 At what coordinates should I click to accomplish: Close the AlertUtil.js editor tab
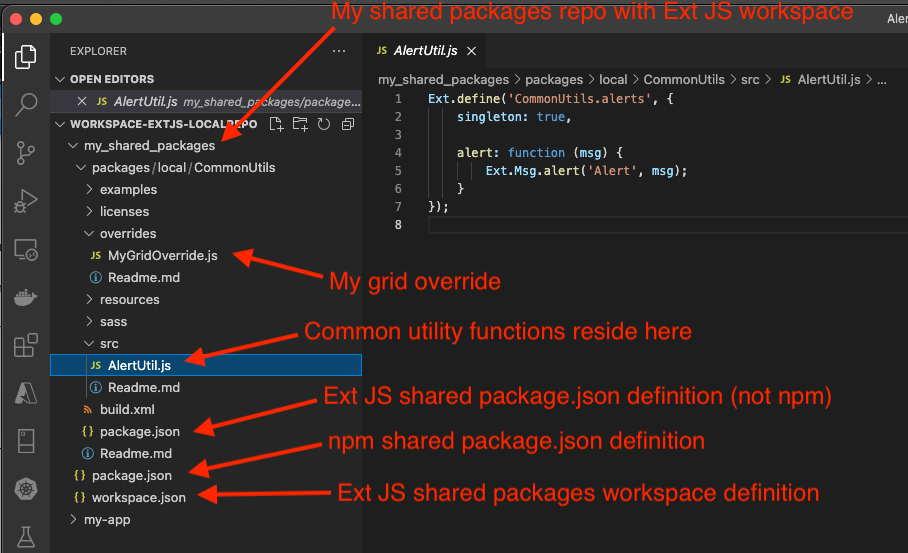pyautogui.click(x=472, y=51)
